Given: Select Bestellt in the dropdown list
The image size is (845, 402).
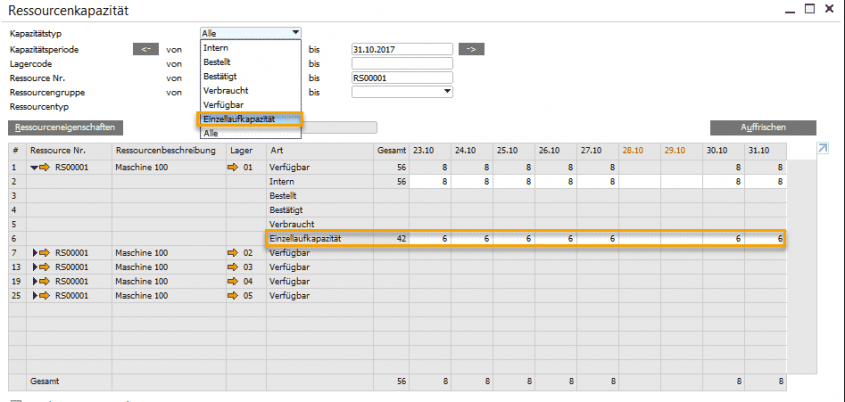Looking at the screenshot, I should click(251, 62).
